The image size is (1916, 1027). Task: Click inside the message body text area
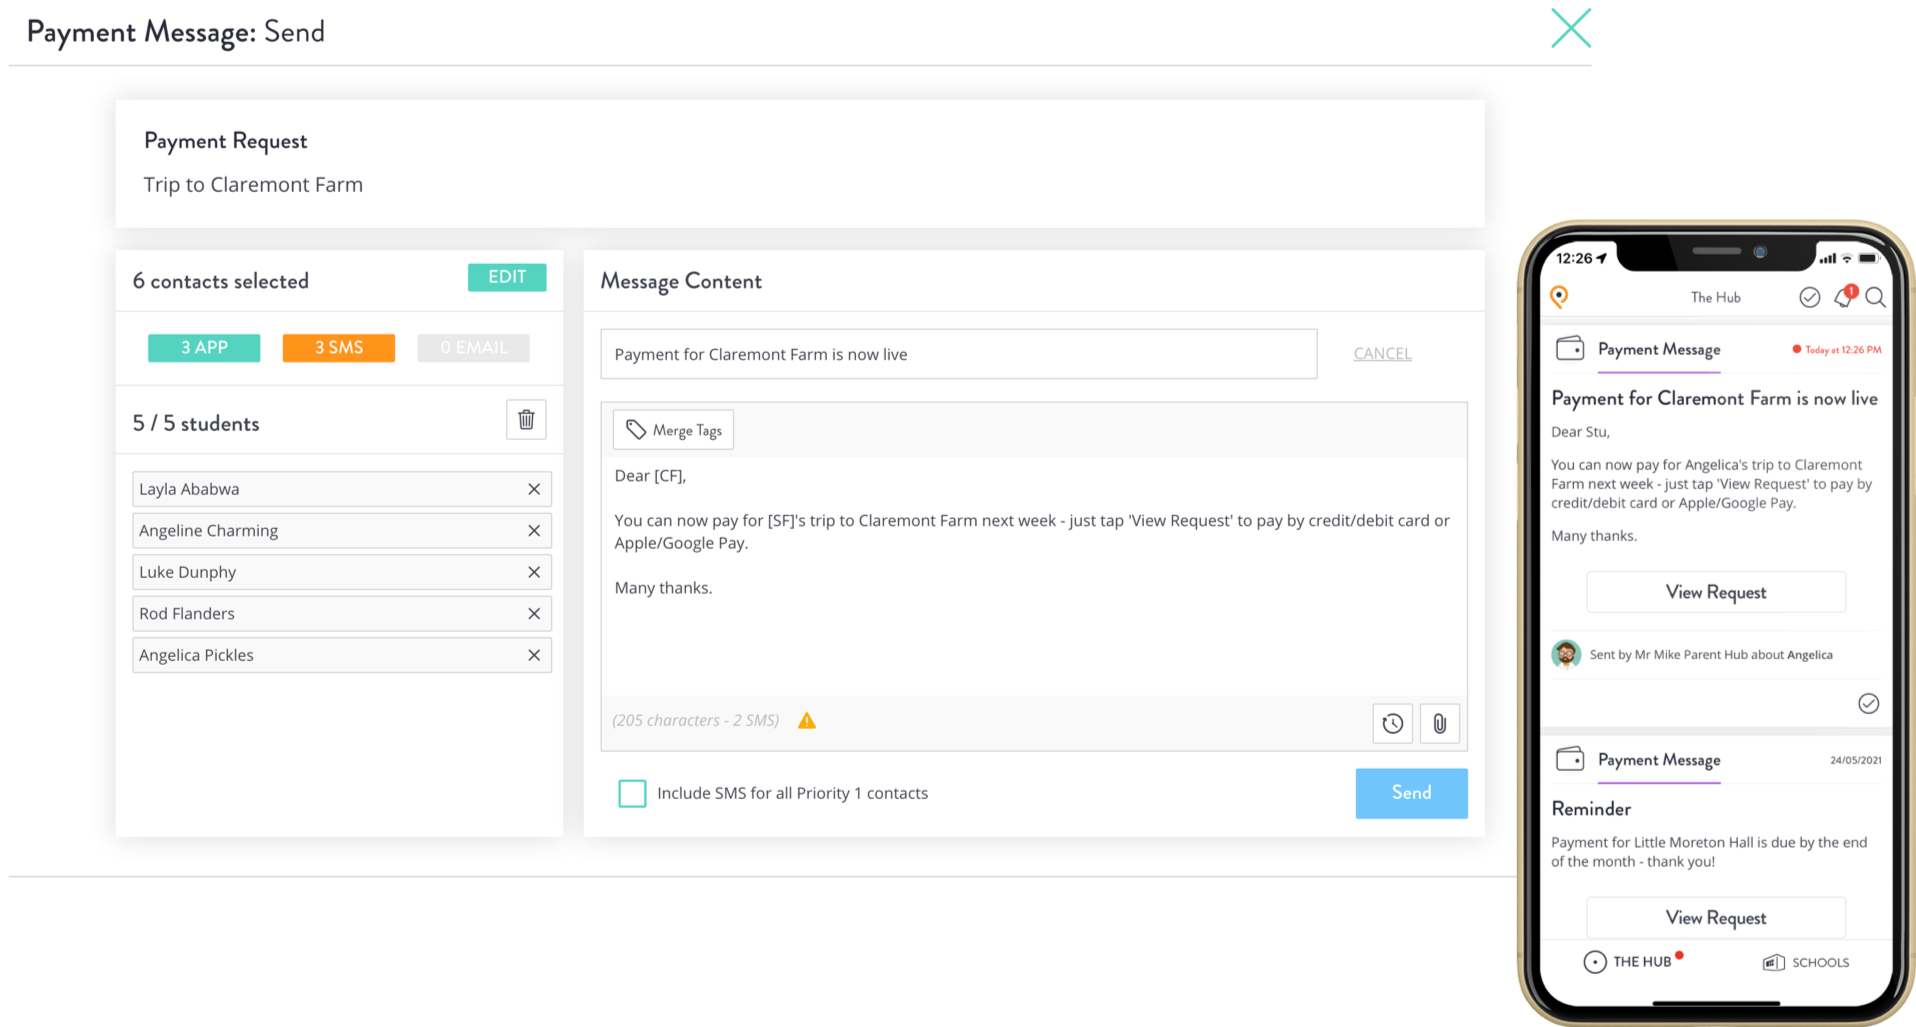(1034, 575)
